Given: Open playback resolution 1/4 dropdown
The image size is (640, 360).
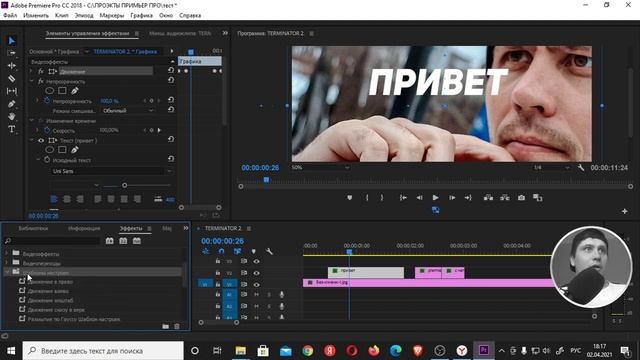Looking at the screenshot, I should (551, 167).
